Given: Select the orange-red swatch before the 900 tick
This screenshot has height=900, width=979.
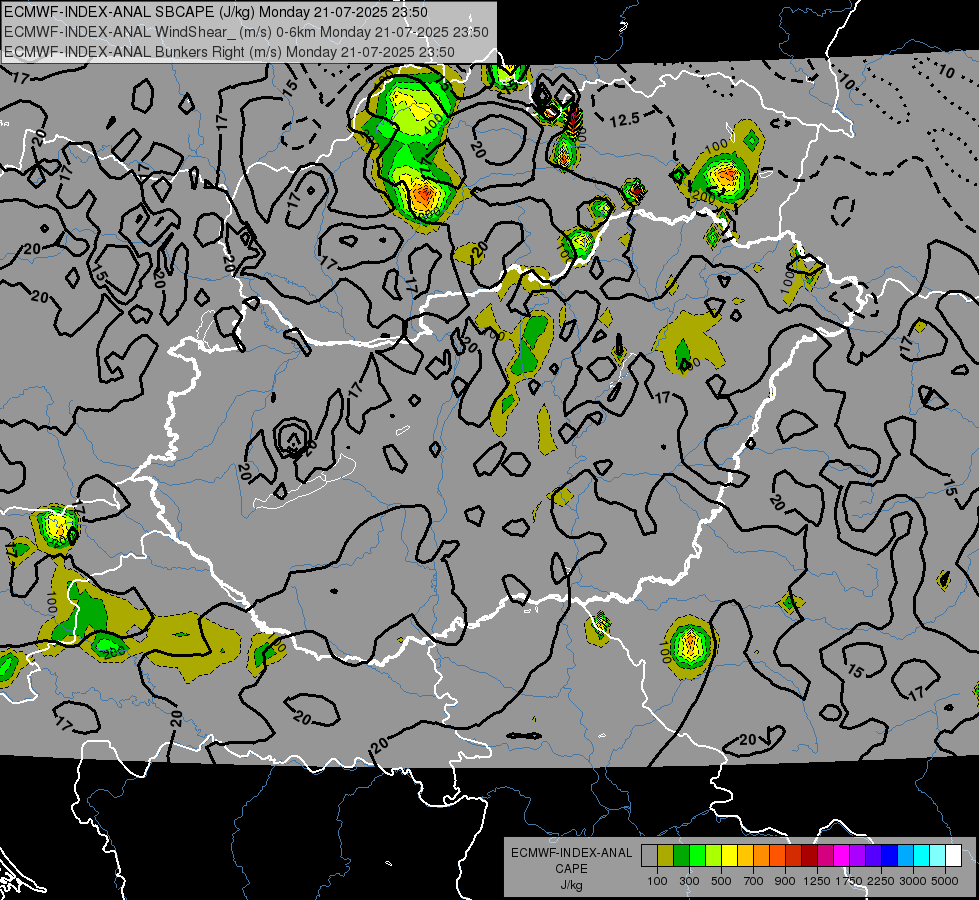Looking at the screenshot, I should point(778,855).
